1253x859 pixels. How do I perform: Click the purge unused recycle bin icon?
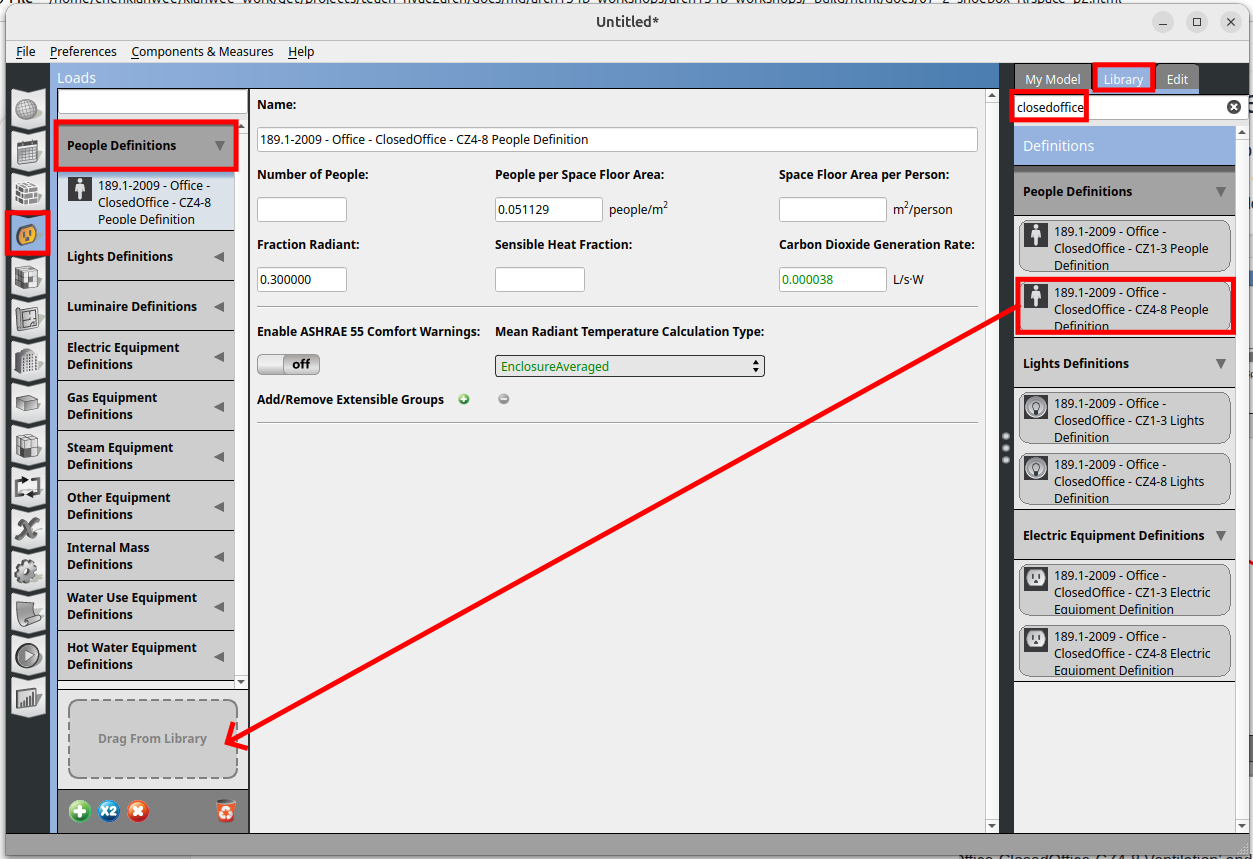(x=226, y=811)
